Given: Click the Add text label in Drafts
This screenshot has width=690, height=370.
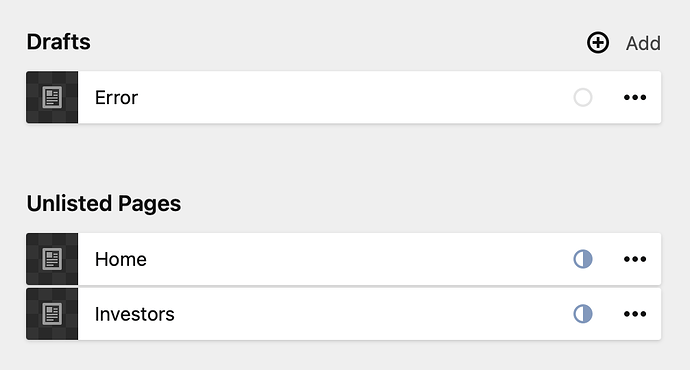Looking at the screenshot, I should [643, 44].
